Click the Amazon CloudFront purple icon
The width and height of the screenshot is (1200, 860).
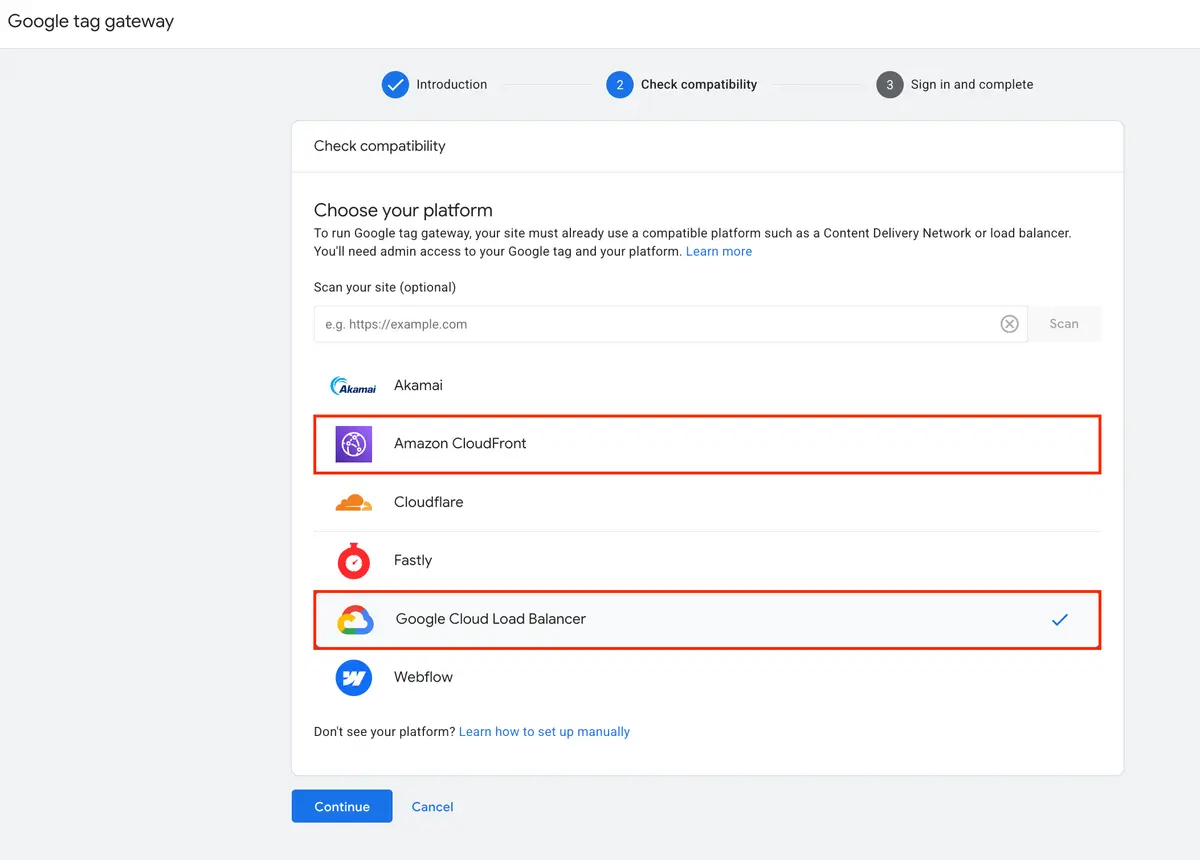(353, 444)
